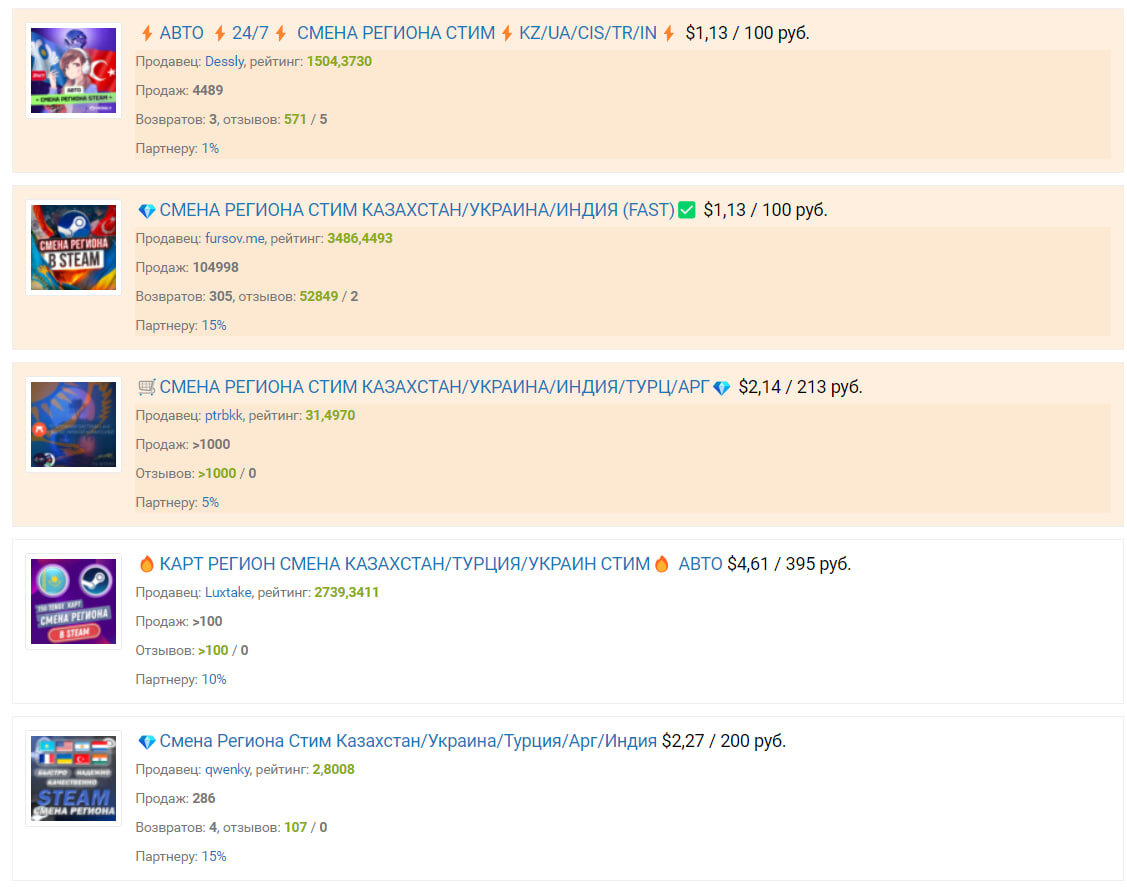
Task: Visit seller ptrbkk's profile
Action: point(224,415)
